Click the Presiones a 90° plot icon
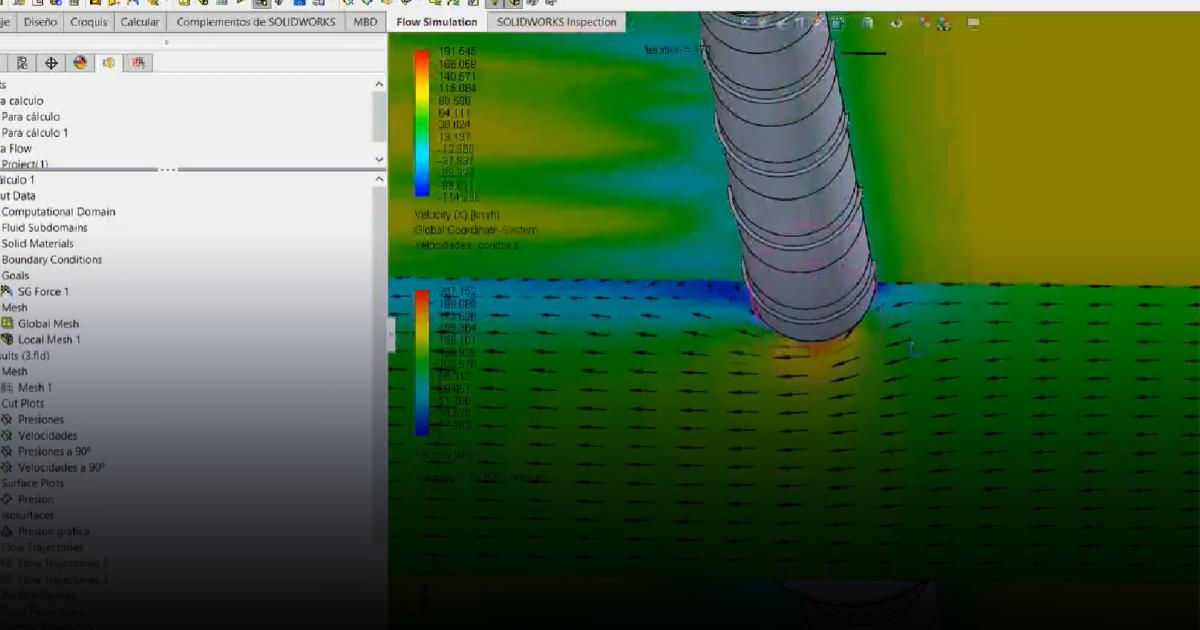 8,451
